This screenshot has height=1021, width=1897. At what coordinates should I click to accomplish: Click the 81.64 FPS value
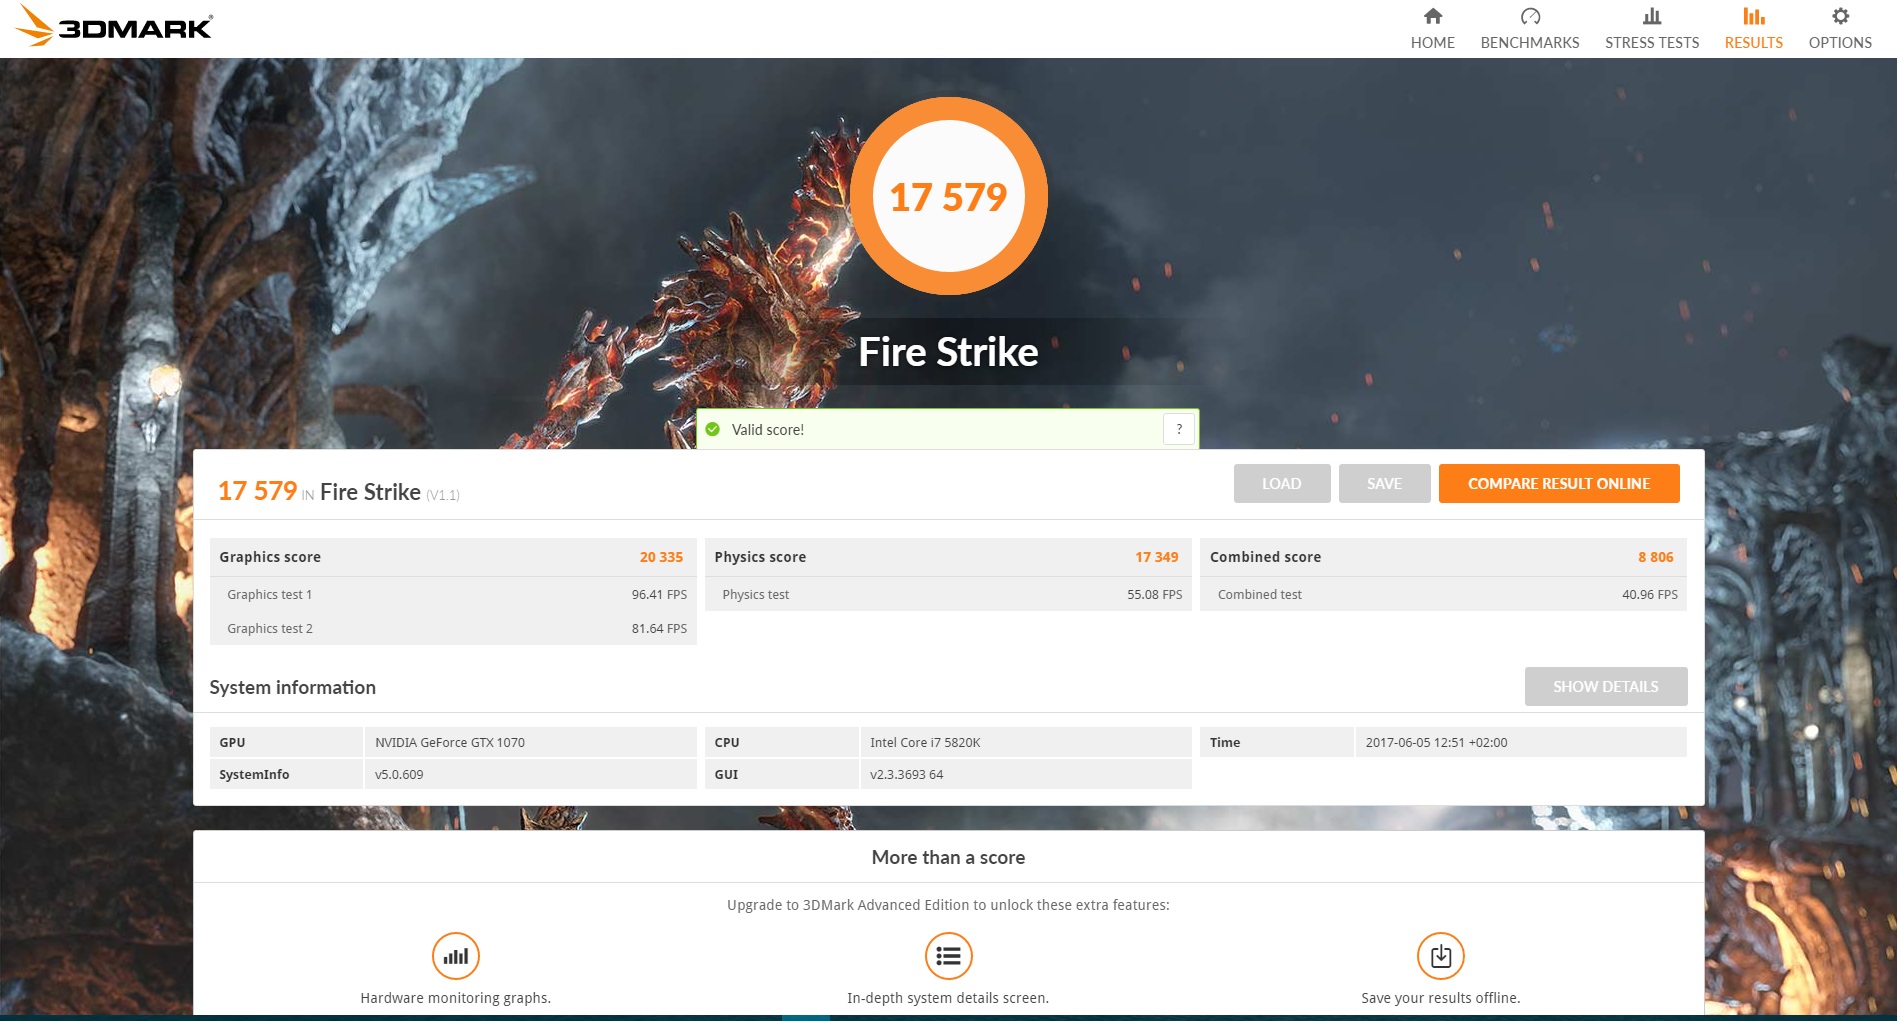(x=659, y=628)
